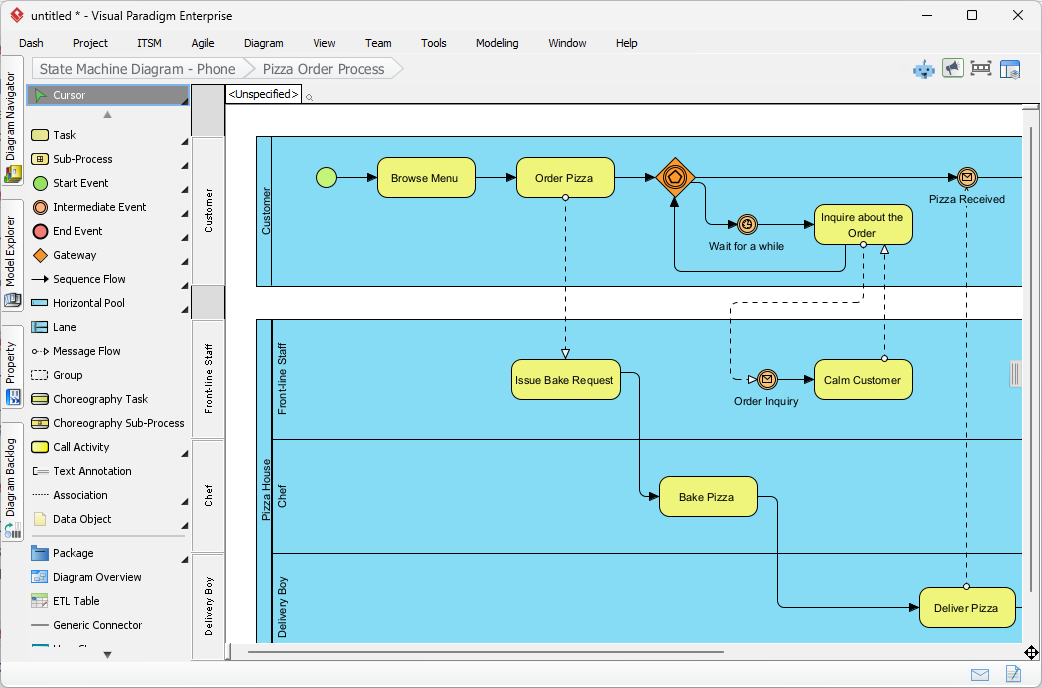Switch to the State Machine Diagram - Phone tab
The height and width of the screenshot is (688, 1042).
[136, 69]
